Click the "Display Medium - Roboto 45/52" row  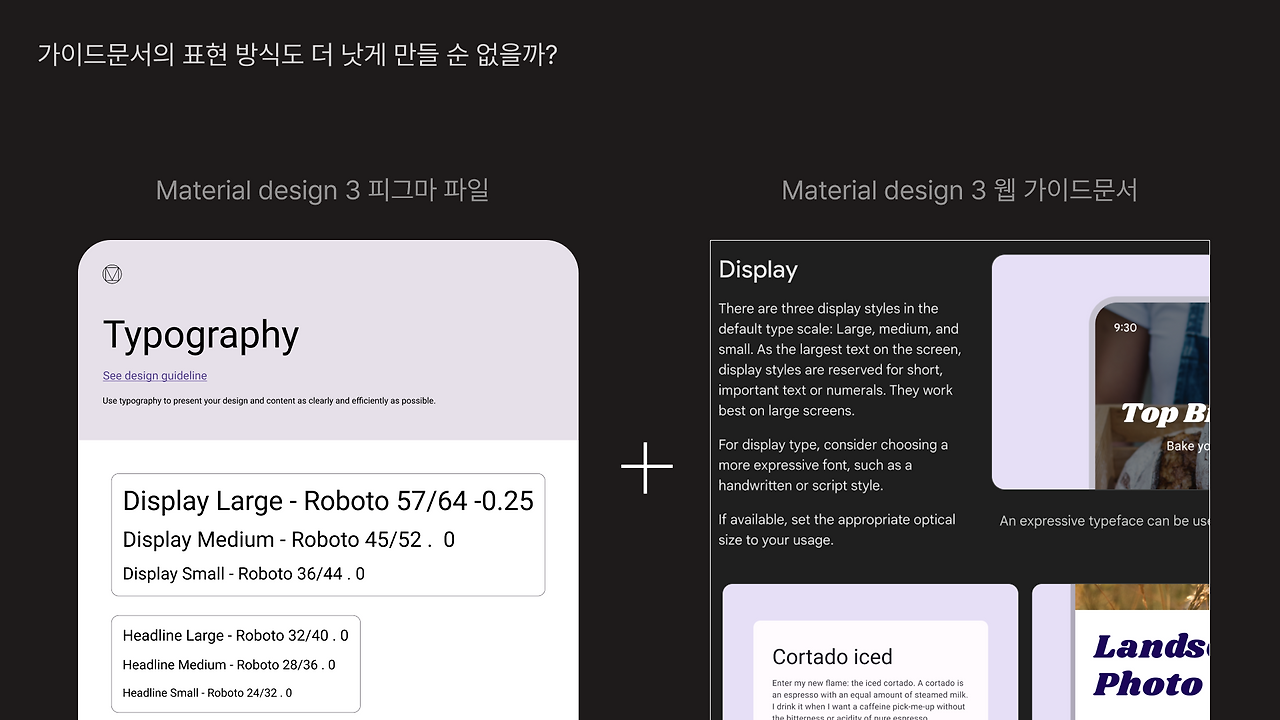[289, 540]
